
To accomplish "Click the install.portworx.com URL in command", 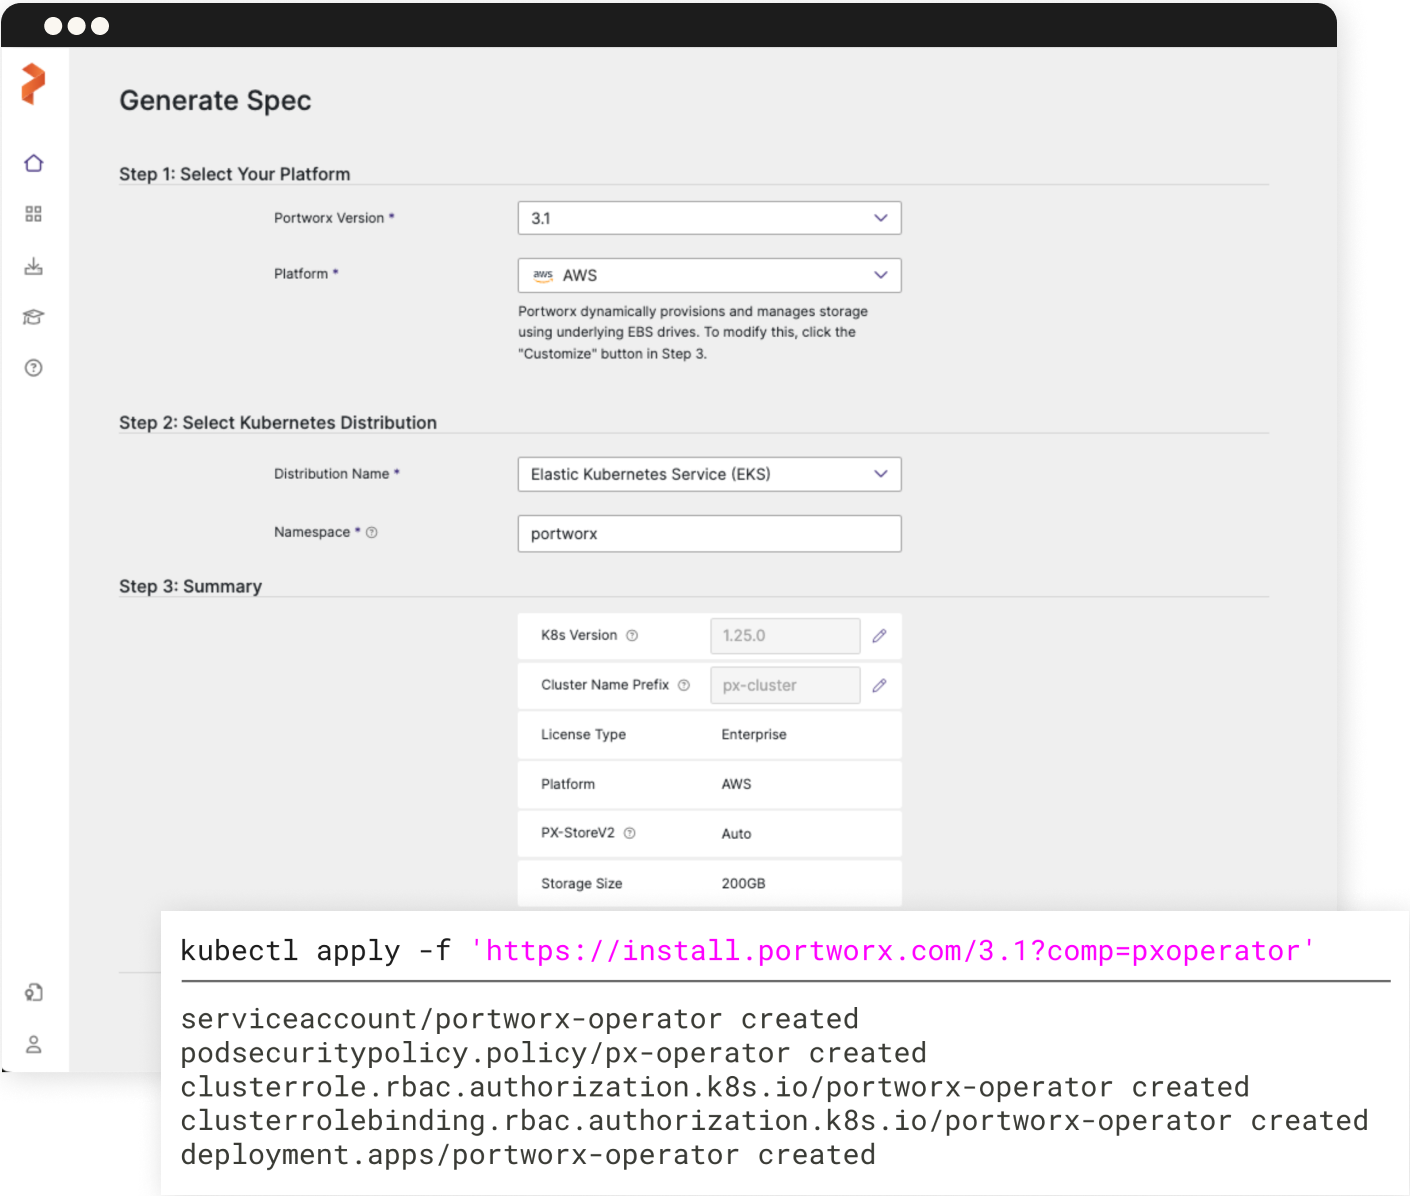I will click(x=892, y=951).
